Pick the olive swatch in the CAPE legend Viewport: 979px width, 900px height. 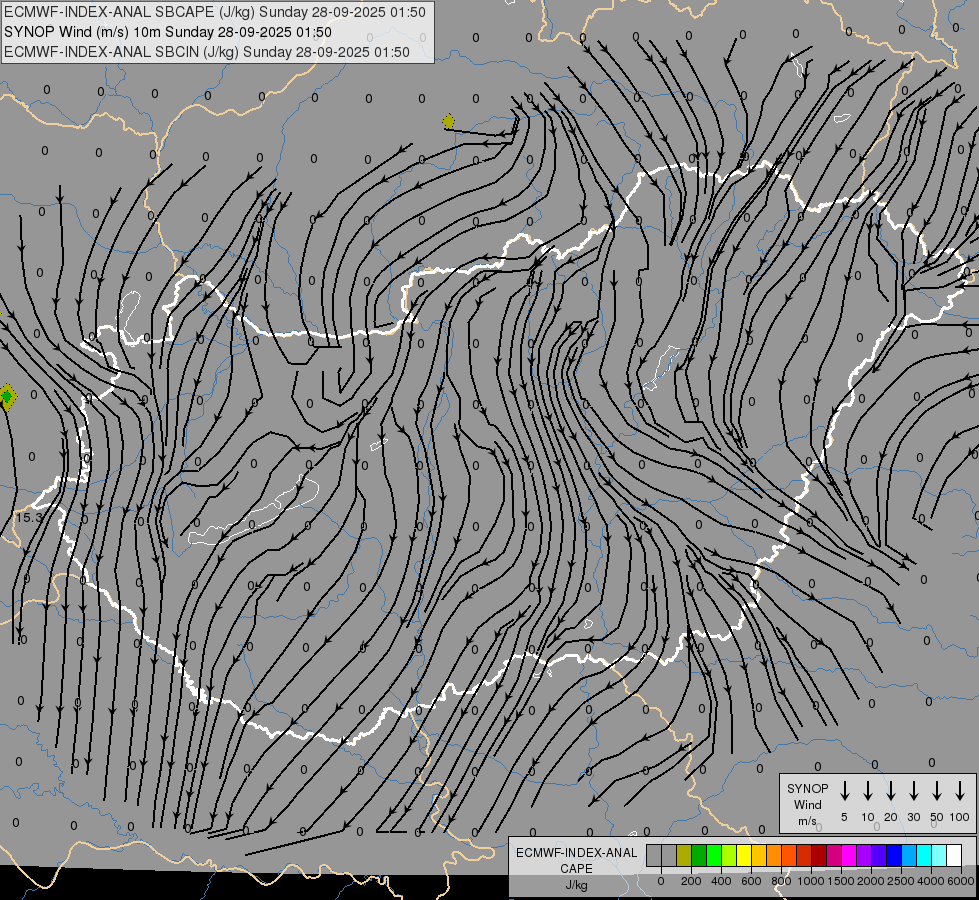pos(684,855)
